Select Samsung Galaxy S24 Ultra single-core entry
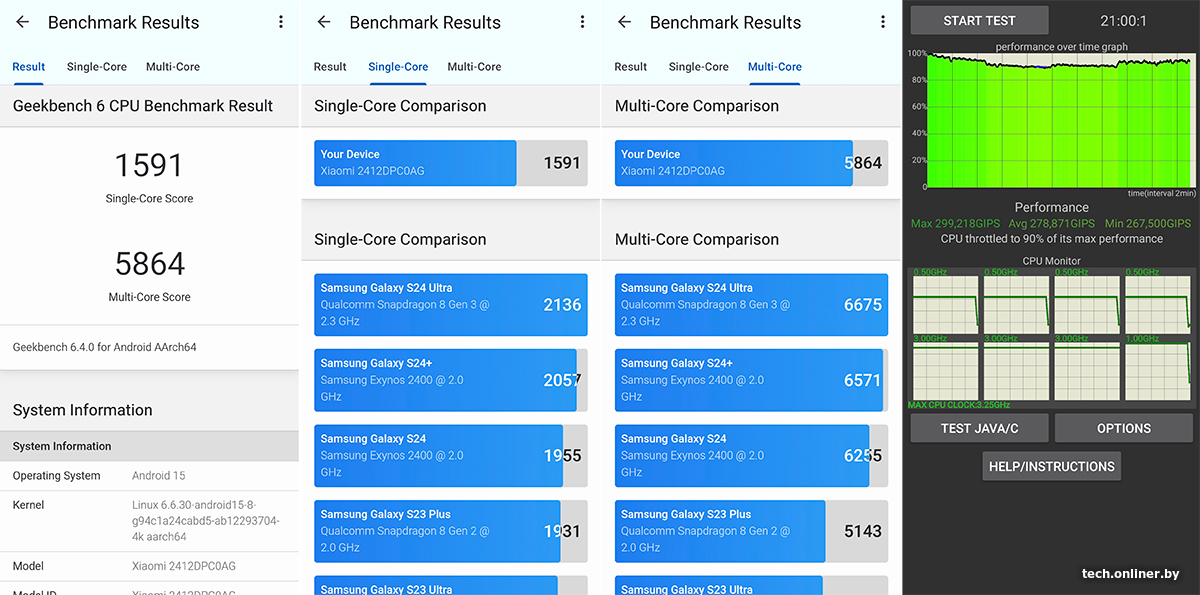Screen dimensions: 1200x595 pos(451,304)
